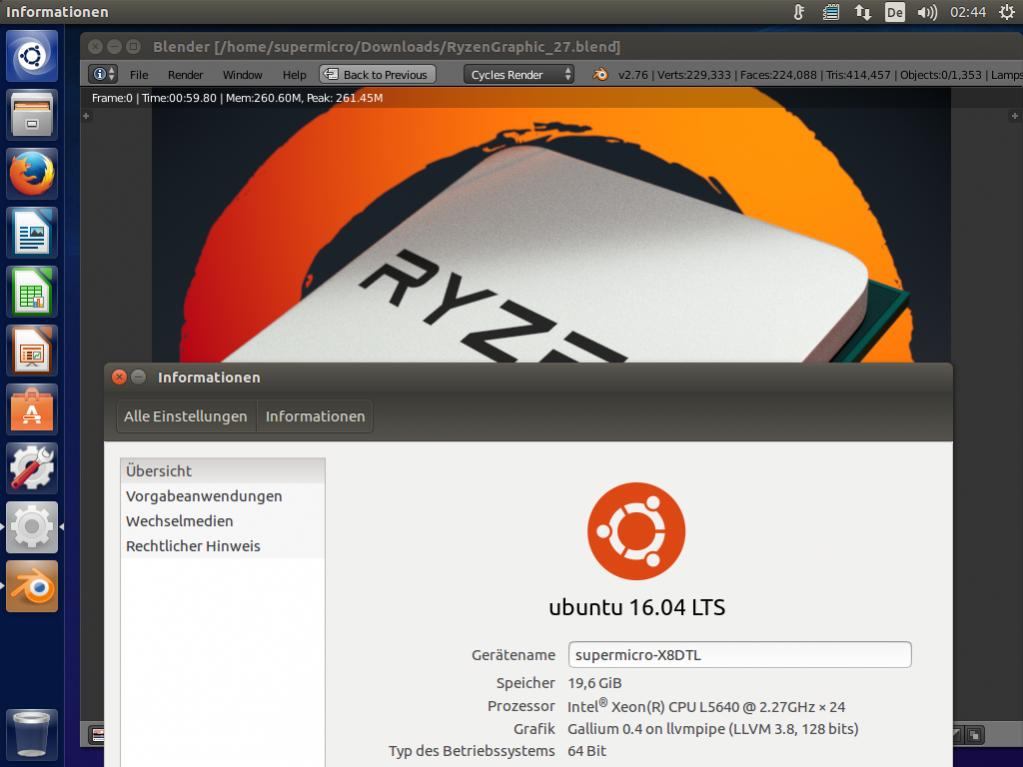The height and width of the screenshot is (767, 1023).
Task: Open Ubuntu Software Center in dock
Action: click(31, 410)
